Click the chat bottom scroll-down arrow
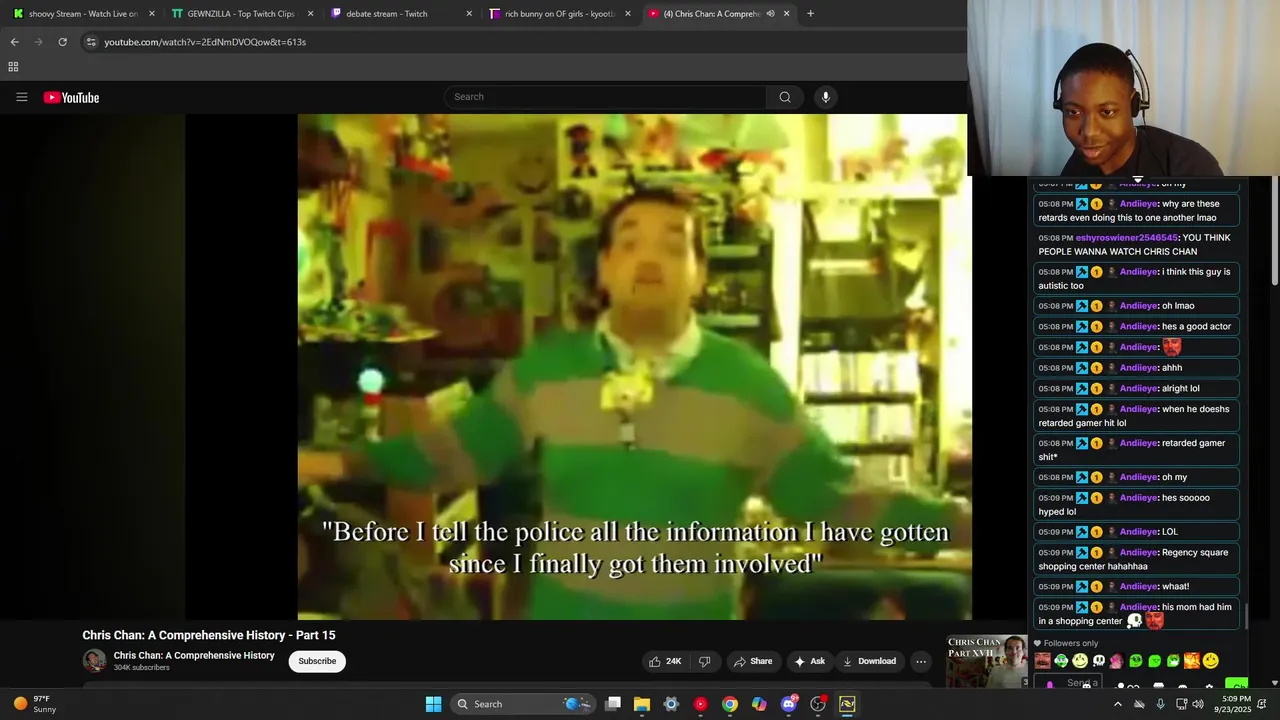 pyautogui.click(x=1274, y=683)
